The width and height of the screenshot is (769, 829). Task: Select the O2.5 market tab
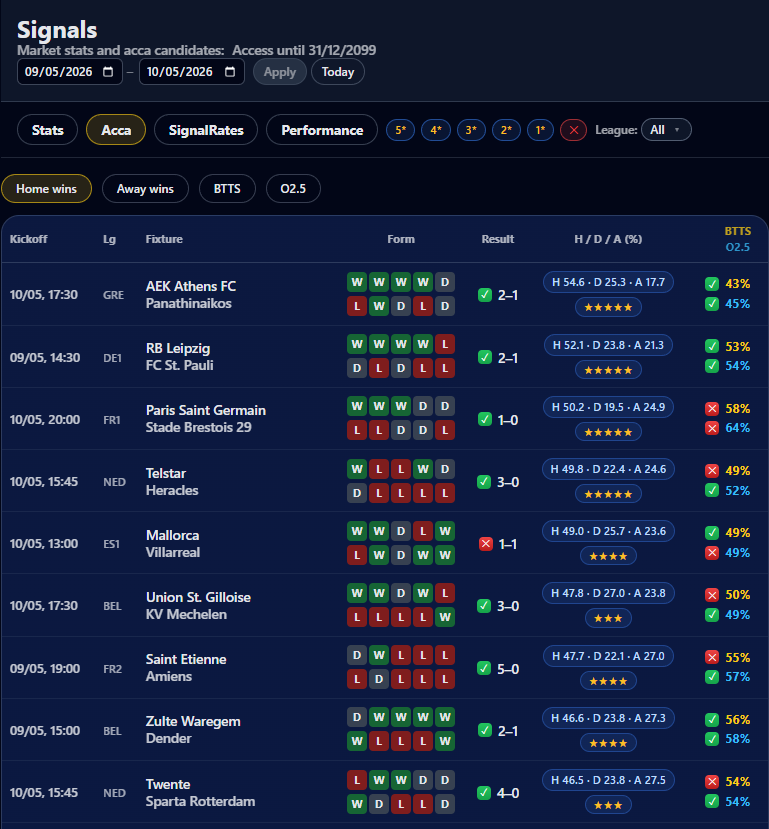click(x=293, y=189)
